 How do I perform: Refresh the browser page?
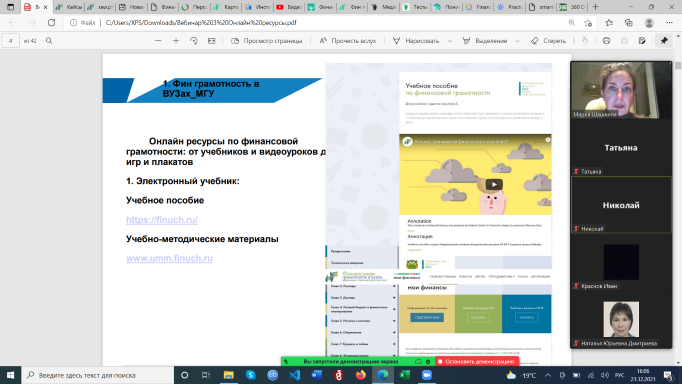[51, 23]
